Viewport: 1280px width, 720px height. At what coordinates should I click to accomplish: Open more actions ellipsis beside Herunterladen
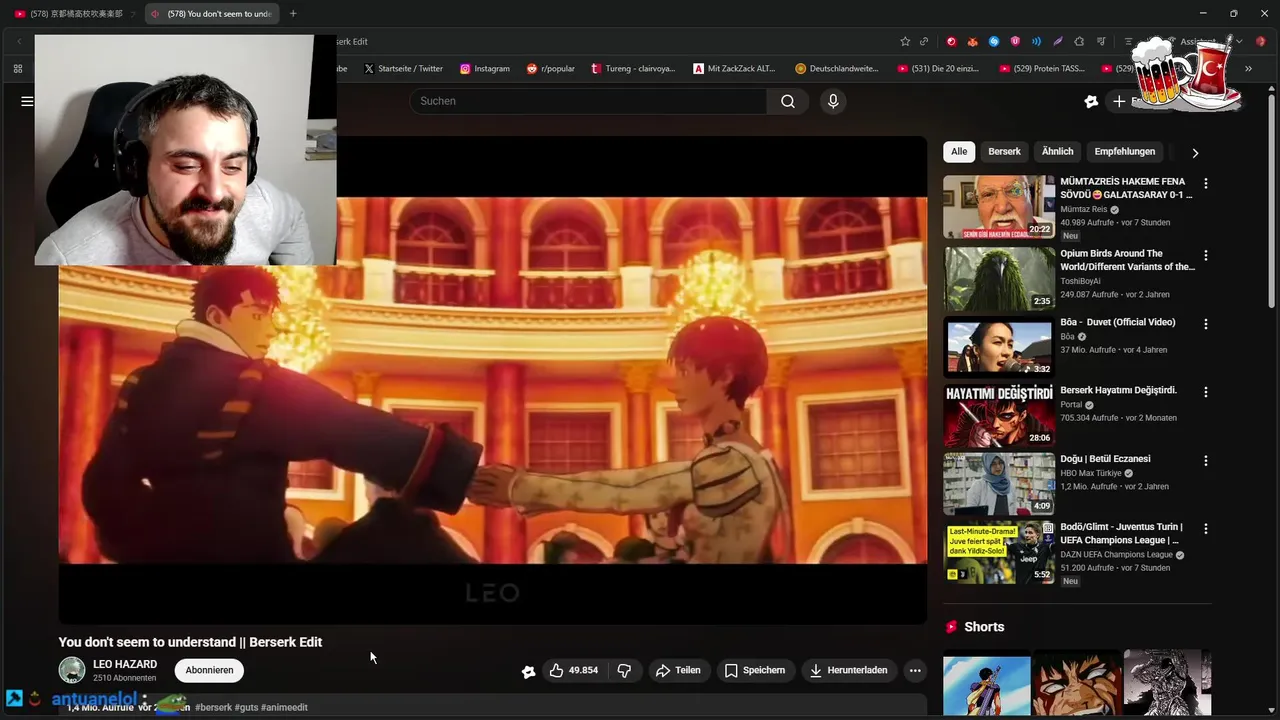pyautogui.click(x=914, y=670)
